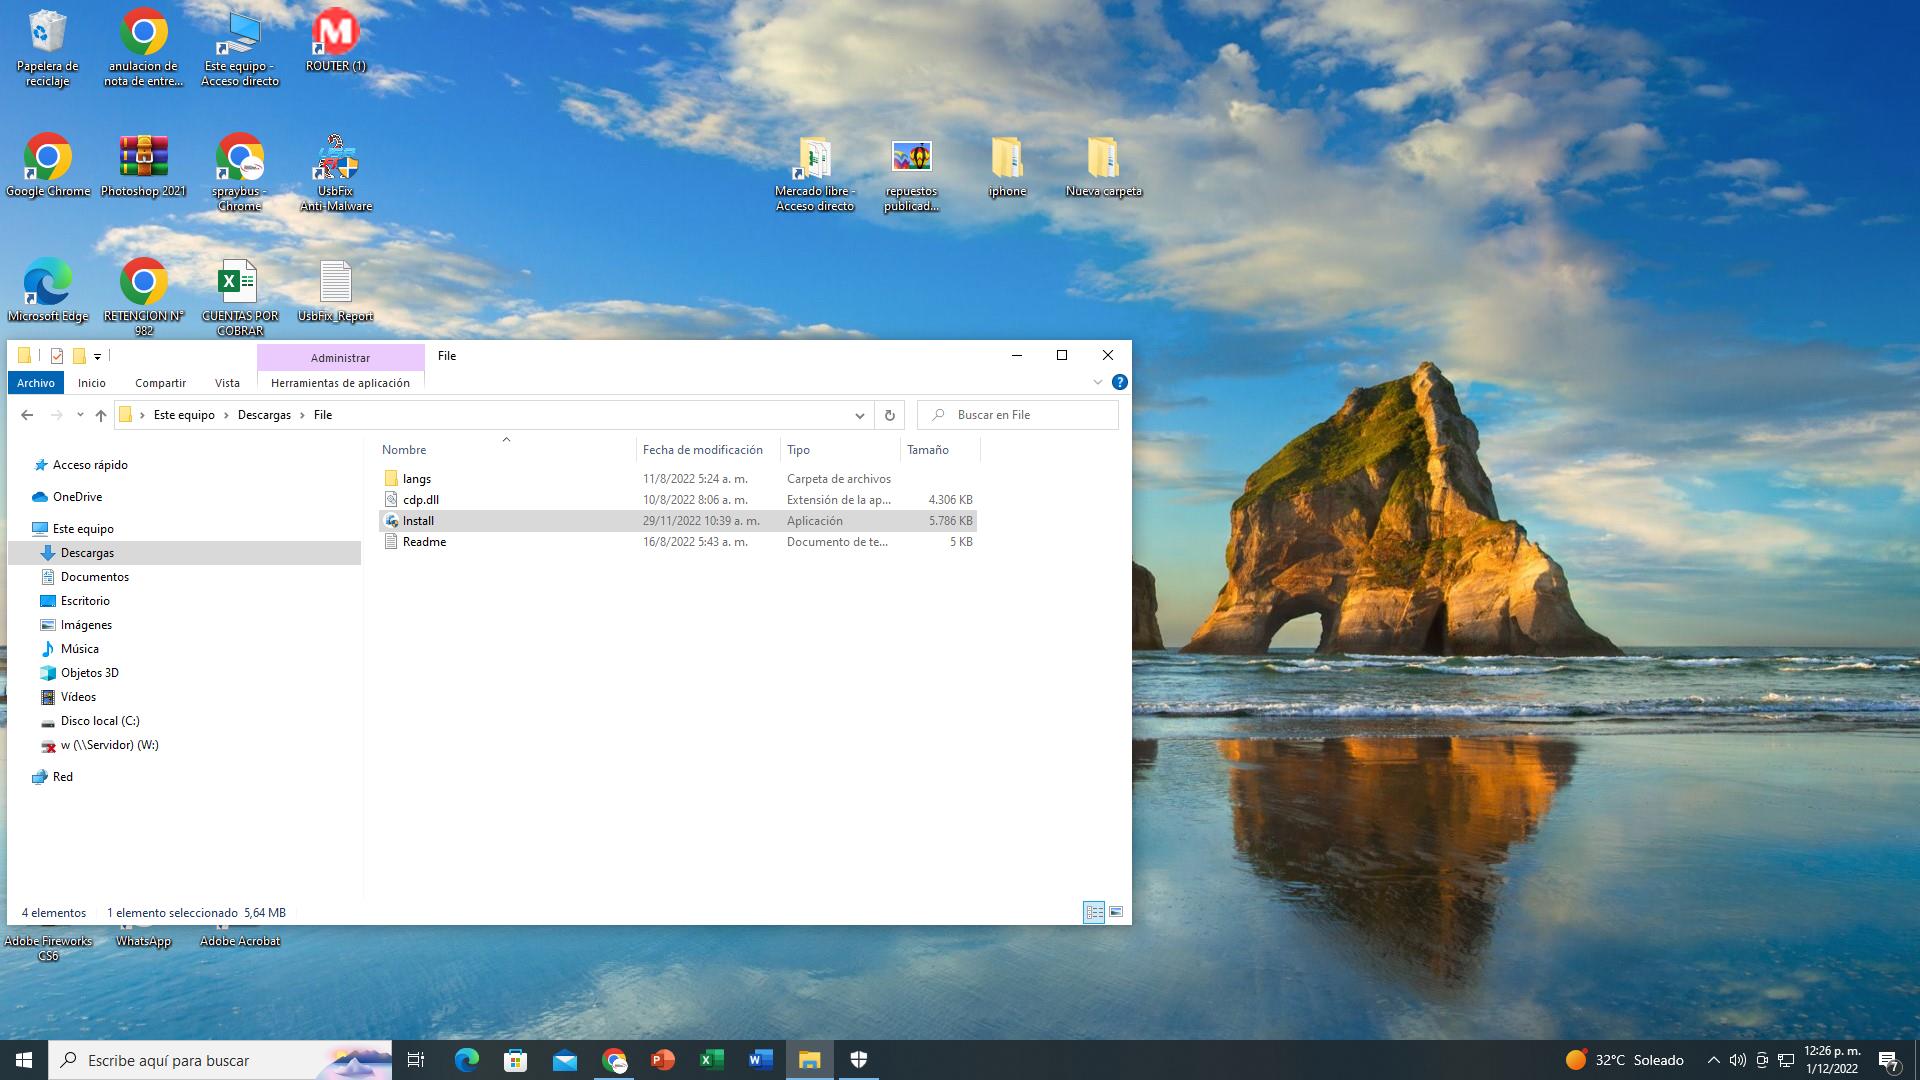Image resolution: width=1920 pixels, height=1080 pixels.
Task: Click the Back navigation arrow in Explorer
Action: (x=27, y=415)
